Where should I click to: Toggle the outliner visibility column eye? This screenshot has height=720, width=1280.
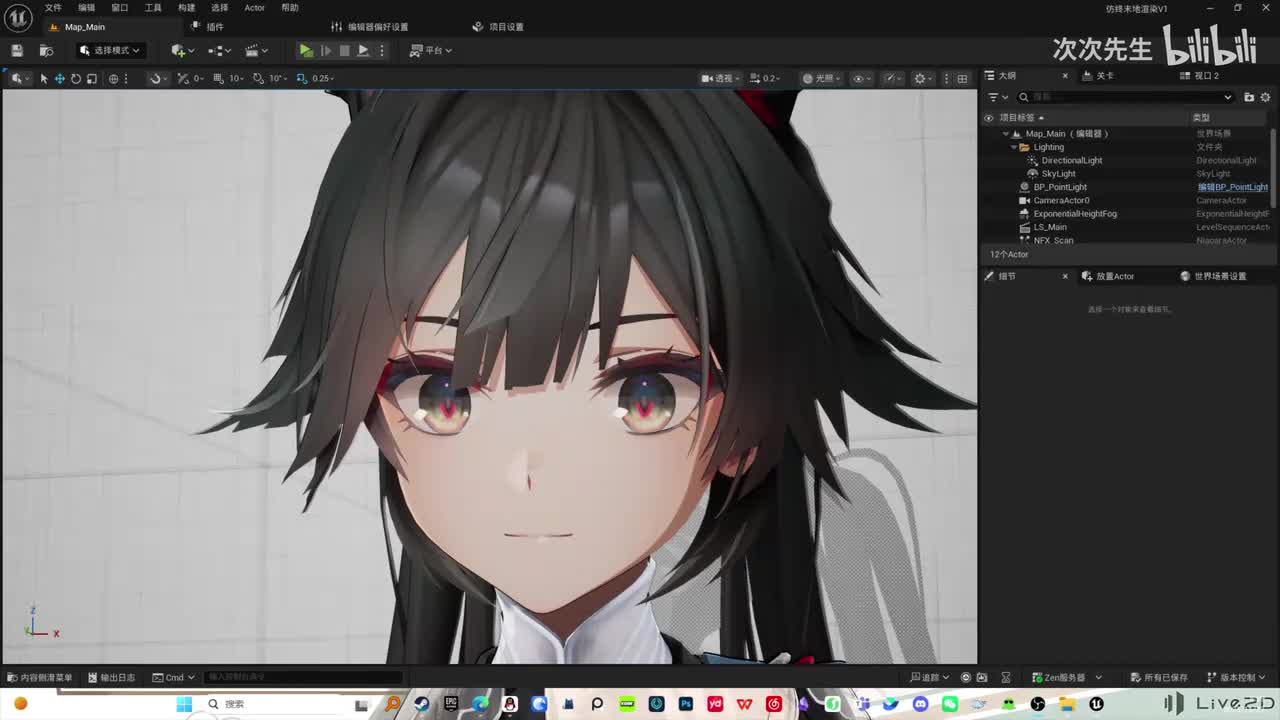click(x=988, y=118)
